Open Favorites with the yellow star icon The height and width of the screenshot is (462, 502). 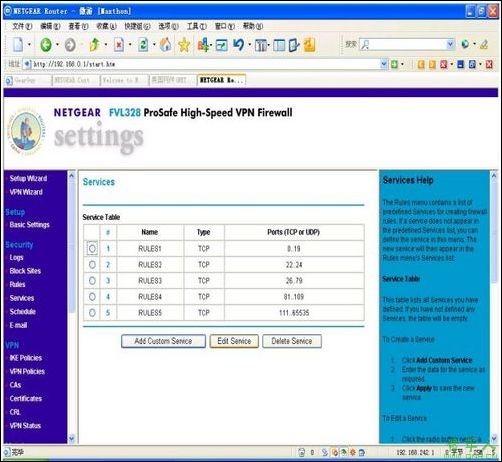tap(184, 45)
